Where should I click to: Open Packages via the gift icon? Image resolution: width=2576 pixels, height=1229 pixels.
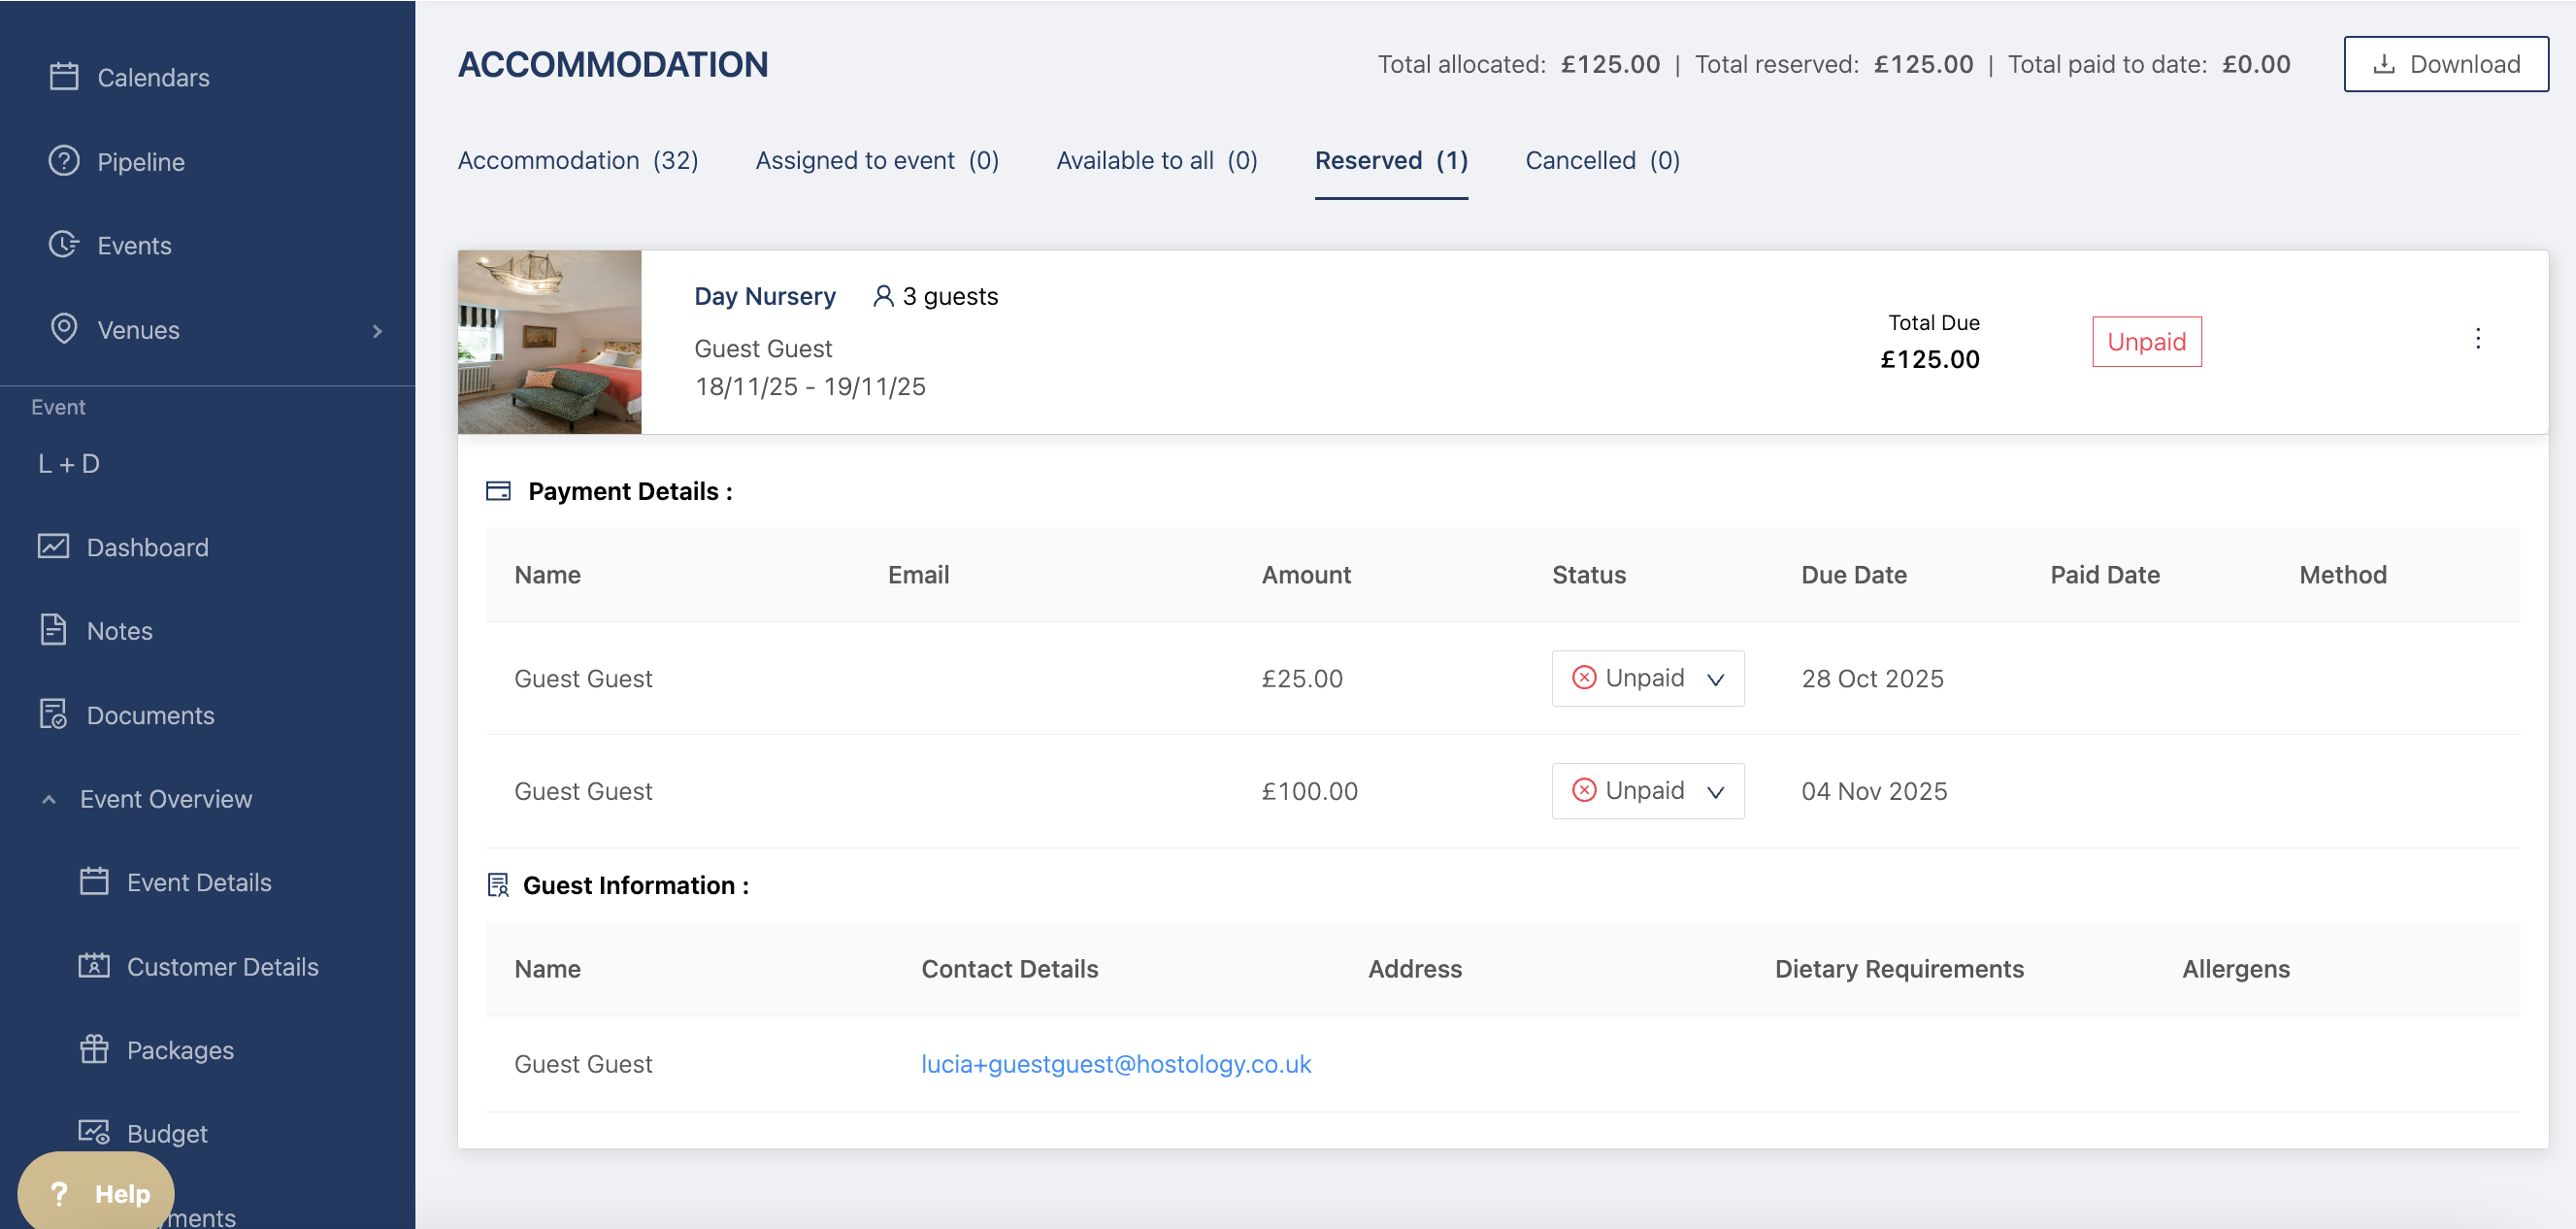94,1049
